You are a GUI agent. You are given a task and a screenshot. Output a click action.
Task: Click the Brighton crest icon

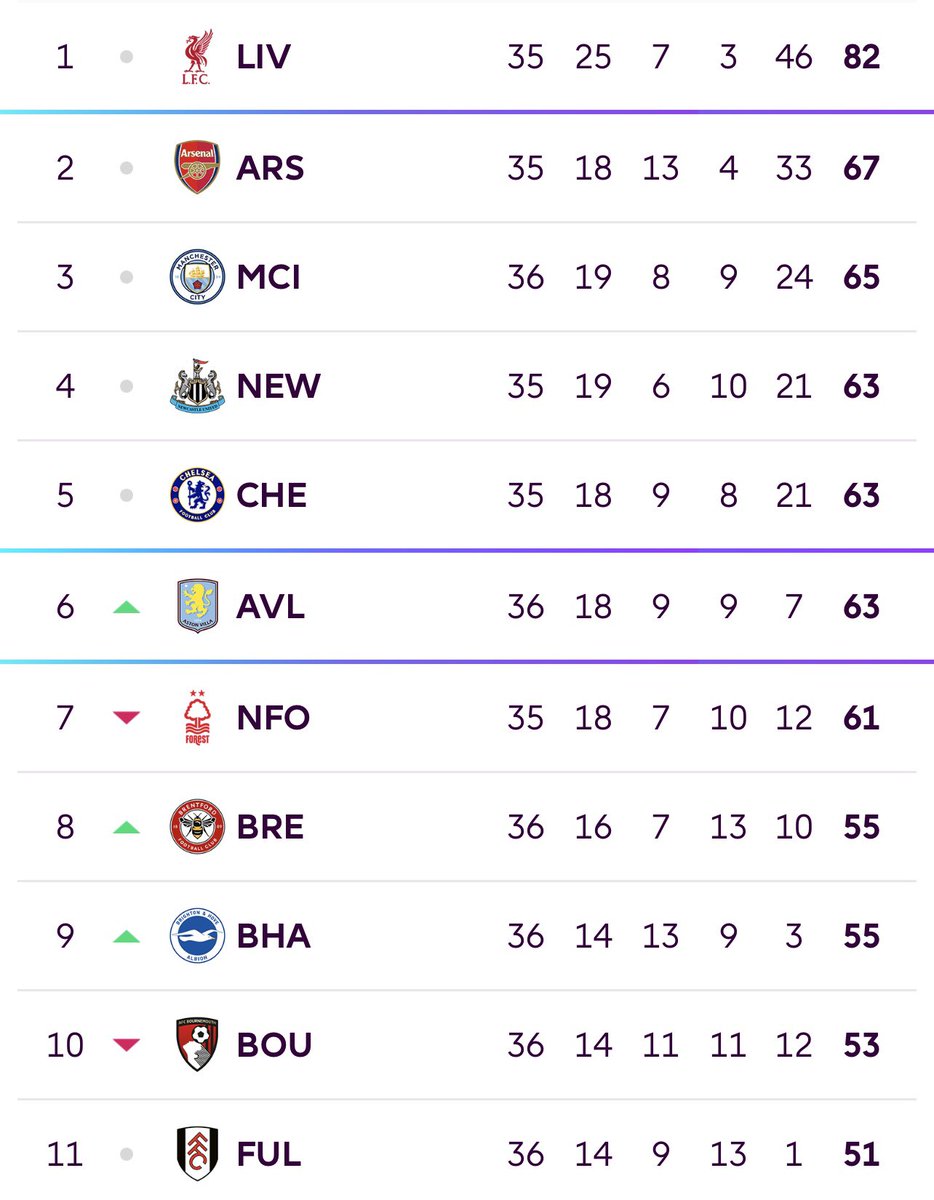(198, 936)
